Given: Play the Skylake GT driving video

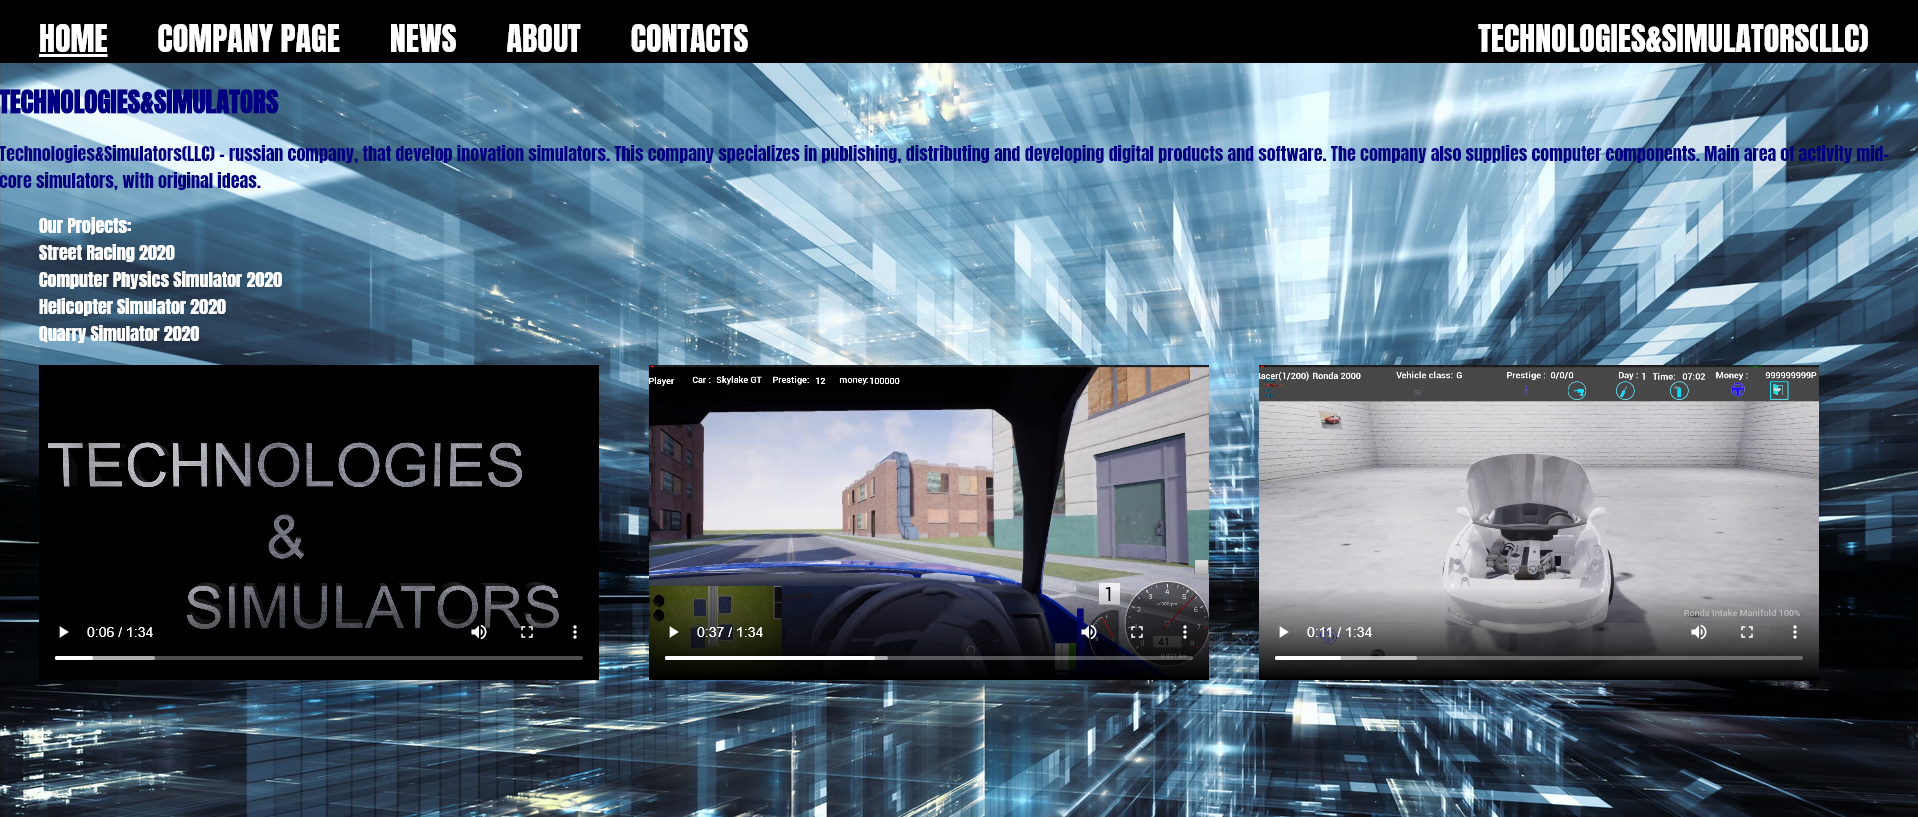Looking at the screenshot, I should pos(674,632).
